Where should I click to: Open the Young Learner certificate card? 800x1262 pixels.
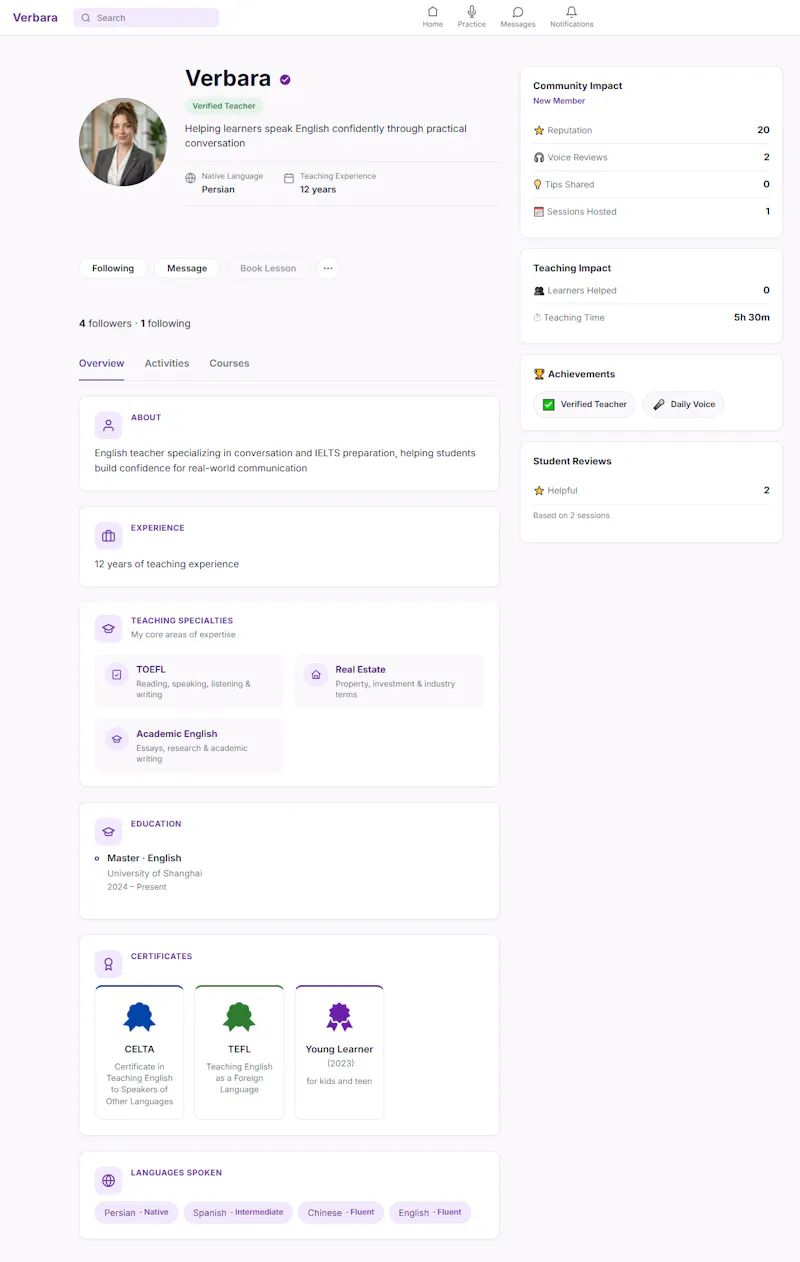tap(340, 1052)
